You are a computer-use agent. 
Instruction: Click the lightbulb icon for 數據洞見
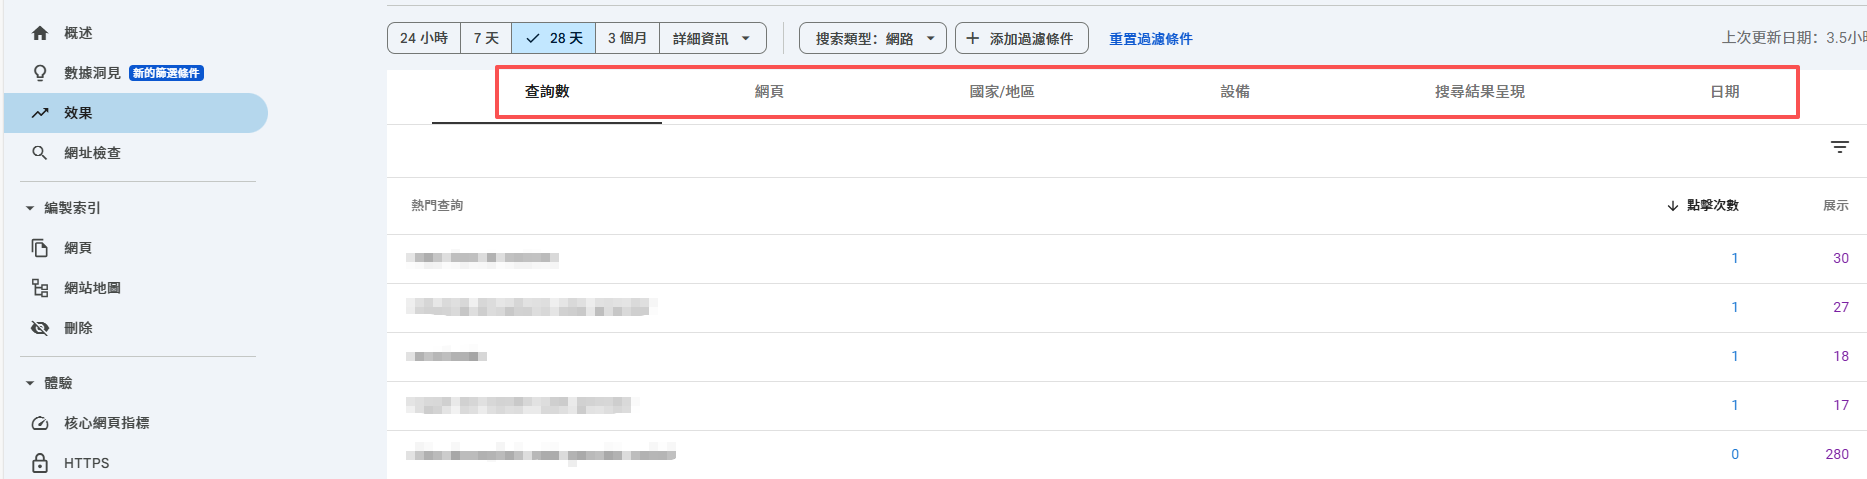click(40, 73)
